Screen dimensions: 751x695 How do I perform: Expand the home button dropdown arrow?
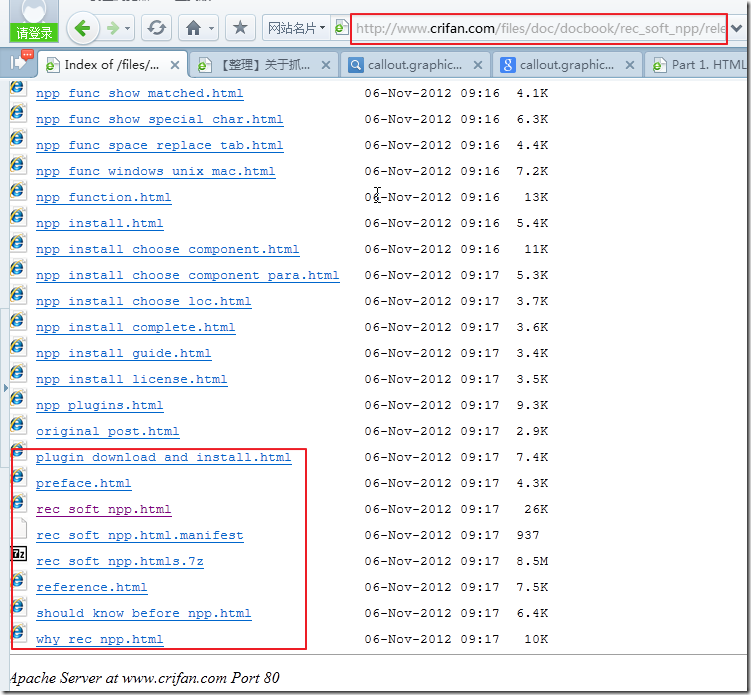tap(211, 28)
